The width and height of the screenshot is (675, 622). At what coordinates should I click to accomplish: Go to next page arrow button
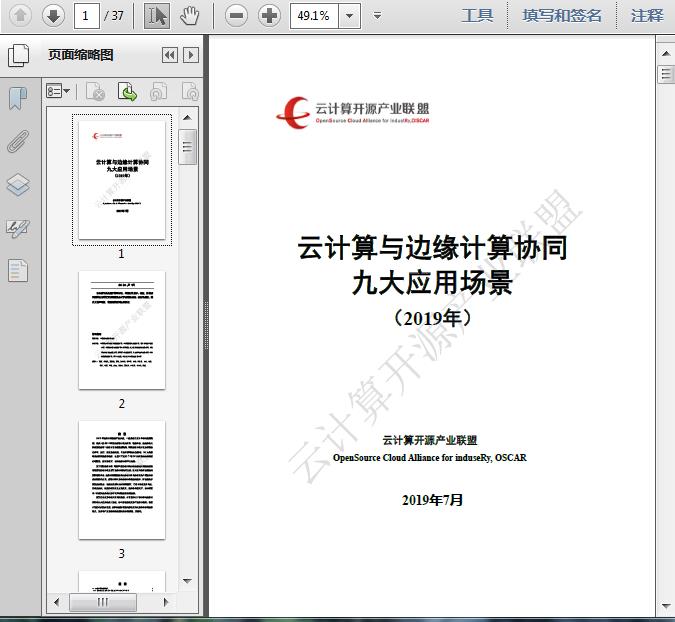pyautogui.click(x=53, y=15)
